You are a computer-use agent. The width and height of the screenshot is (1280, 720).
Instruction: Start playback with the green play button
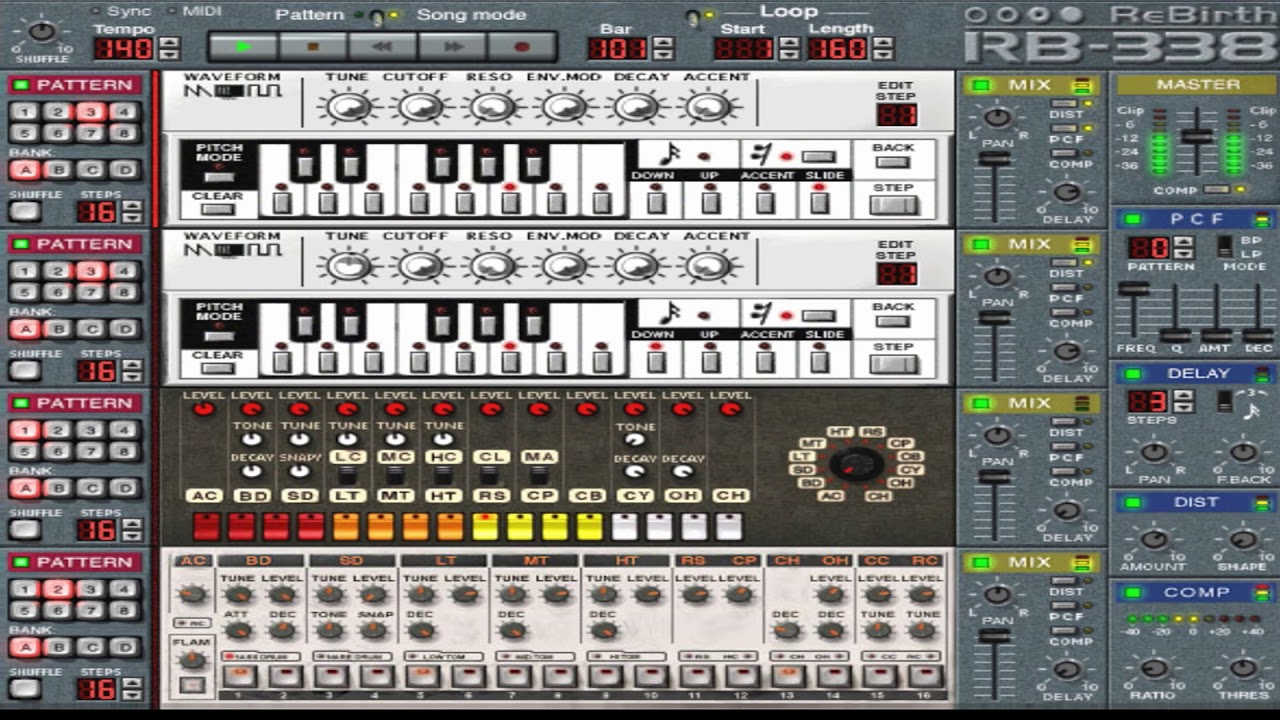click(243, 47)
